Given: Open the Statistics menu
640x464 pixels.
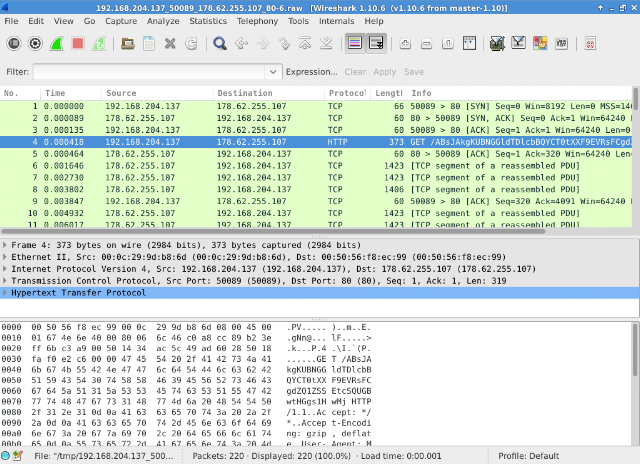Looking at the screenshot, I should [x=208, y=21].
